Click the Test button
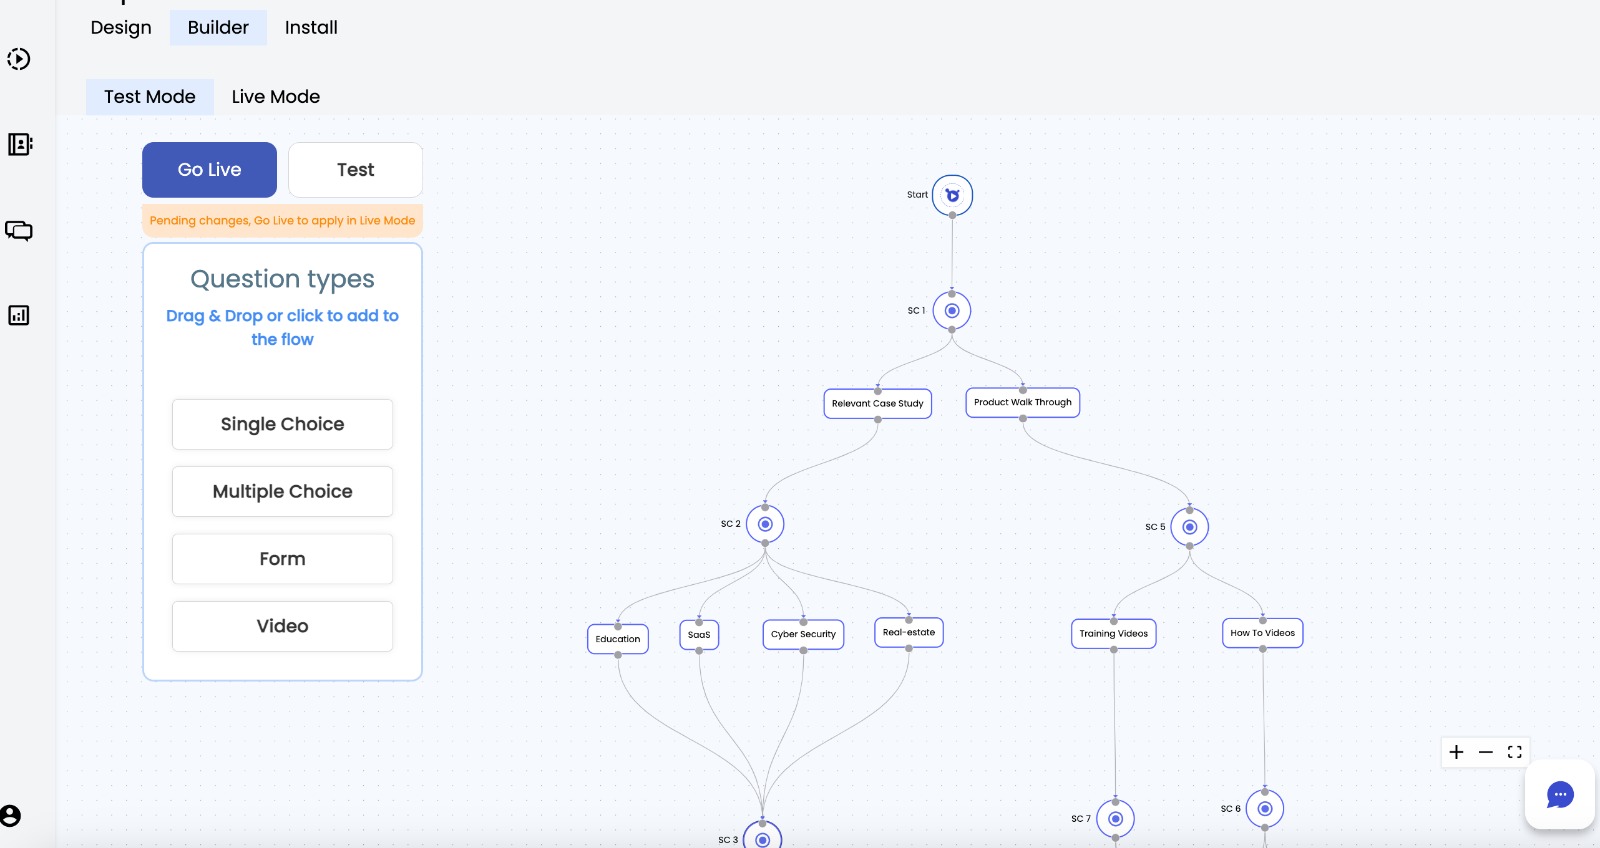 [x=355, y=170]
